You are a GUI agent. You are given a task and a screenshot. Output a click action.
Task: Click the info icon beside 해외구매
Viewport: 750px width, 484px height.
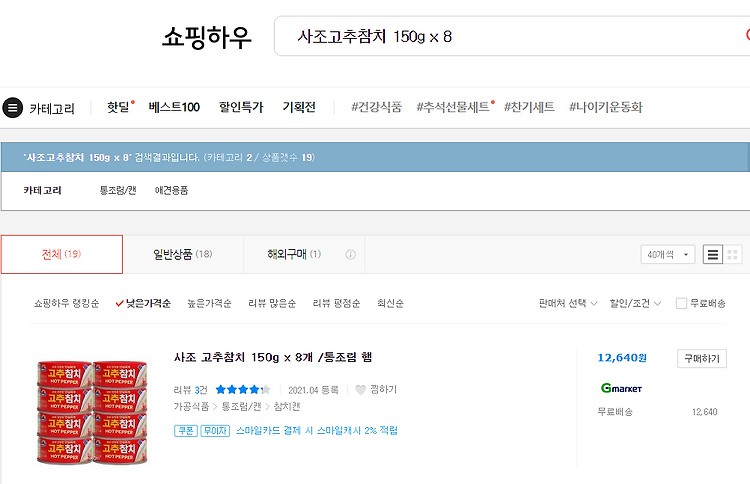(x=351, y=254)
